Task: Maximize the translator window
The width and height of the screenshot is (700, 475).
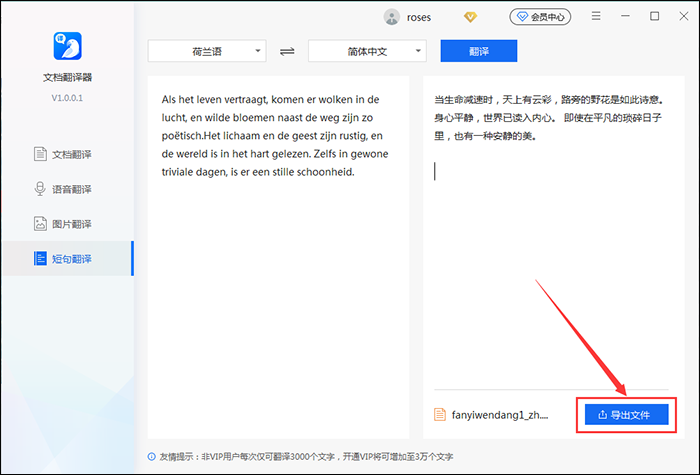Action: point(654,16)
